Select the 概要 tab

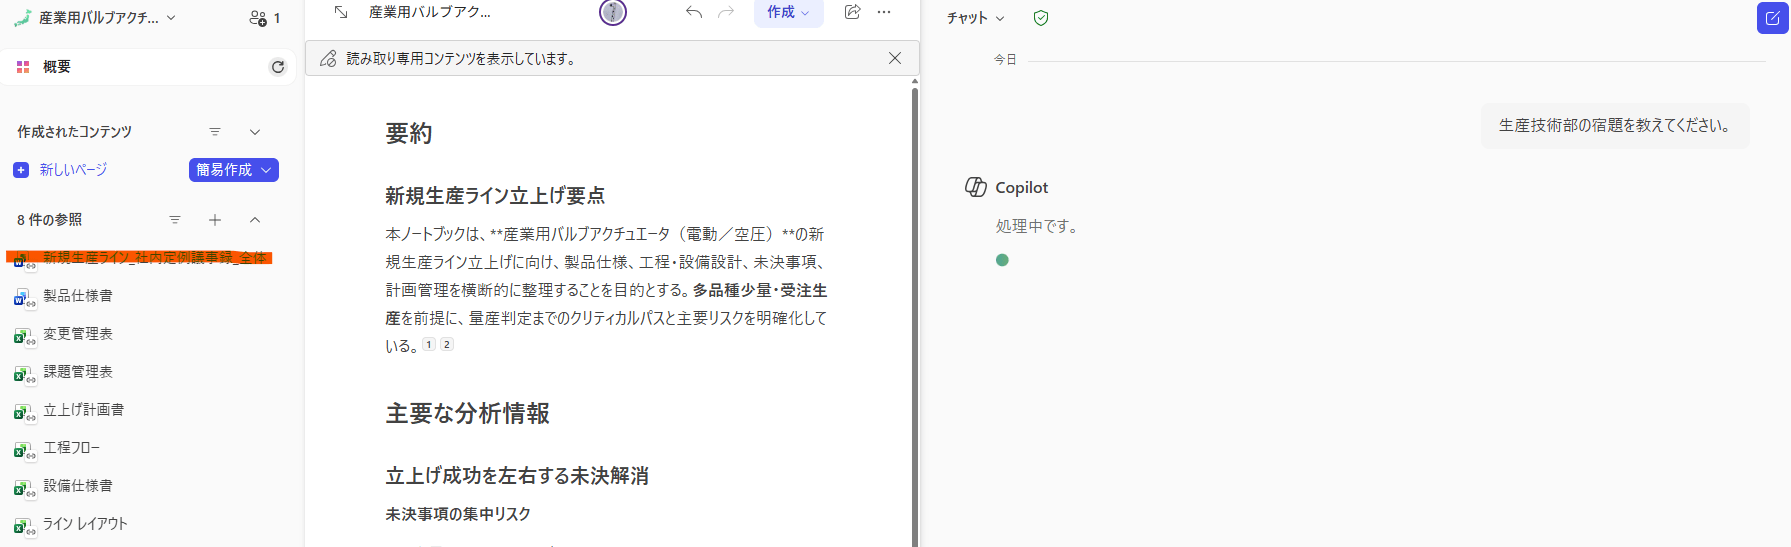[57, 67]
